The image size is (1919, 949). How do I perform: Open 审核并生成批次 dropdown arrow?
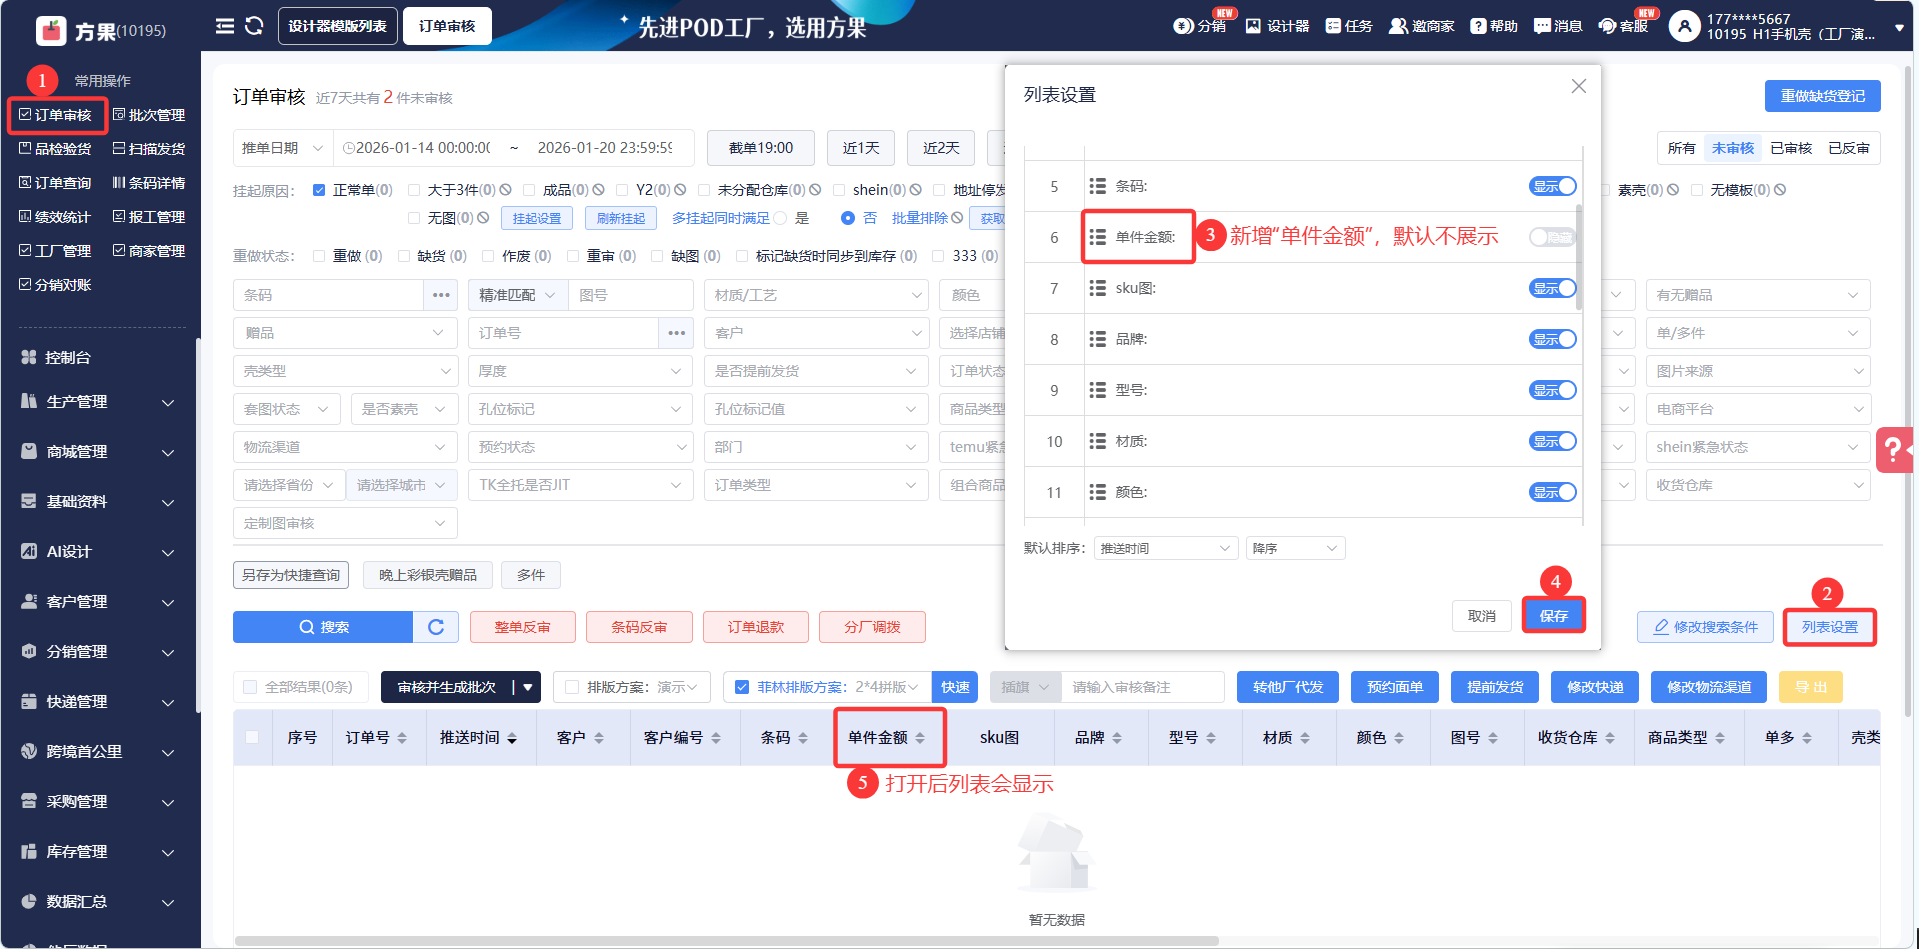click(528, 687)
